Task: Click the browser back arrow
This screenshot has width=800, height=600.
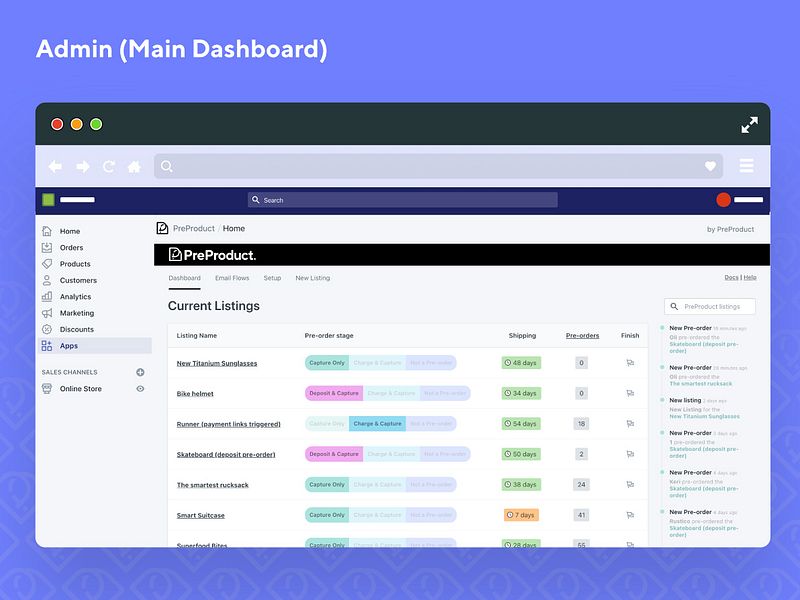Action: (x=55, y=166)
